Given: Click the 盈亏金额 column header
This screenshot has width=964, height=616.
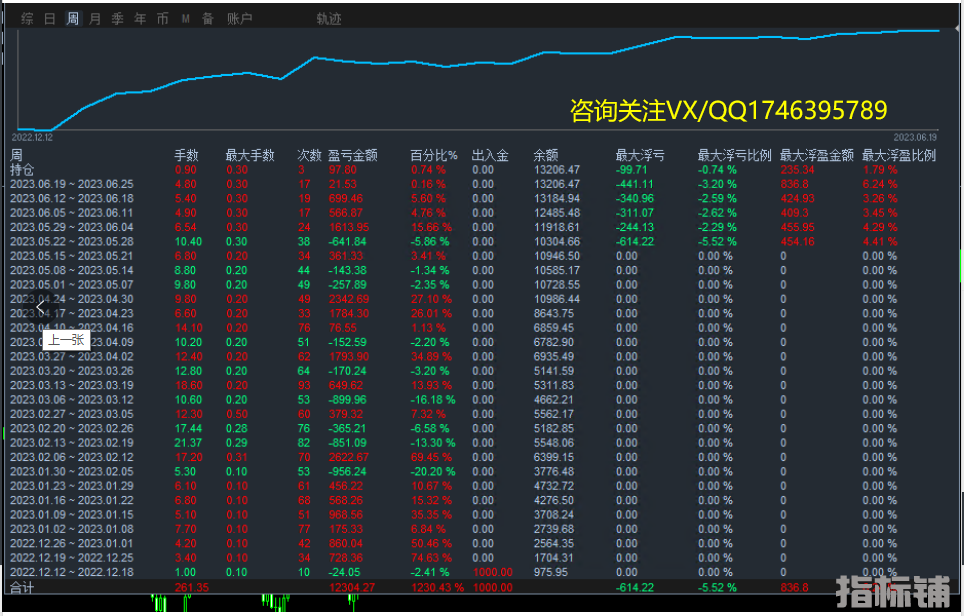Looking at the screenshot, I should pyautogui.click(x=352, y=155).
